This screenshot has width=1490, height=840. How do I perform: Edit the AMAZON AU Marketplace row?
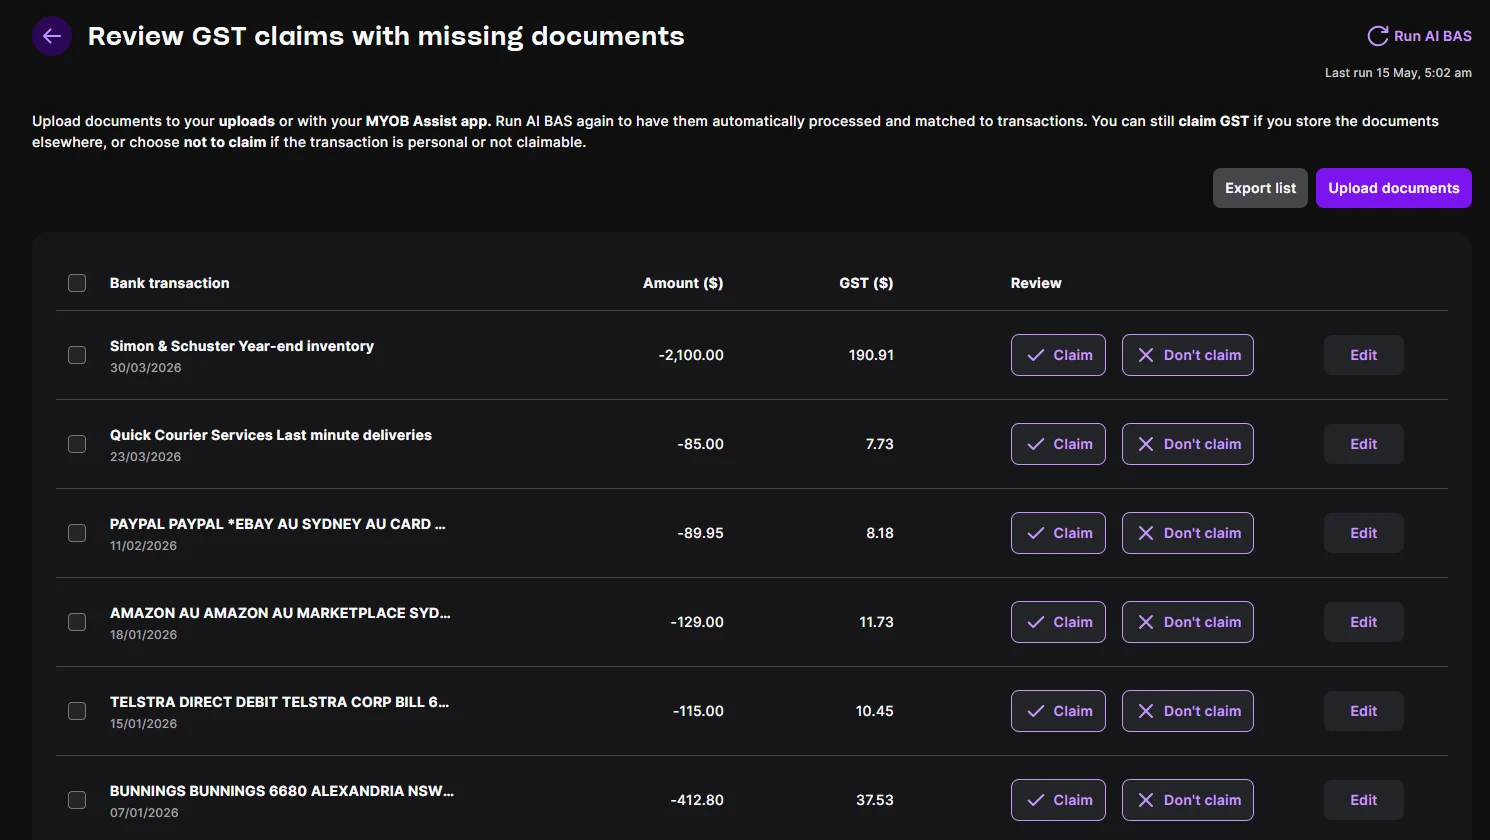pyautogui.click(x=1364, y=622)
